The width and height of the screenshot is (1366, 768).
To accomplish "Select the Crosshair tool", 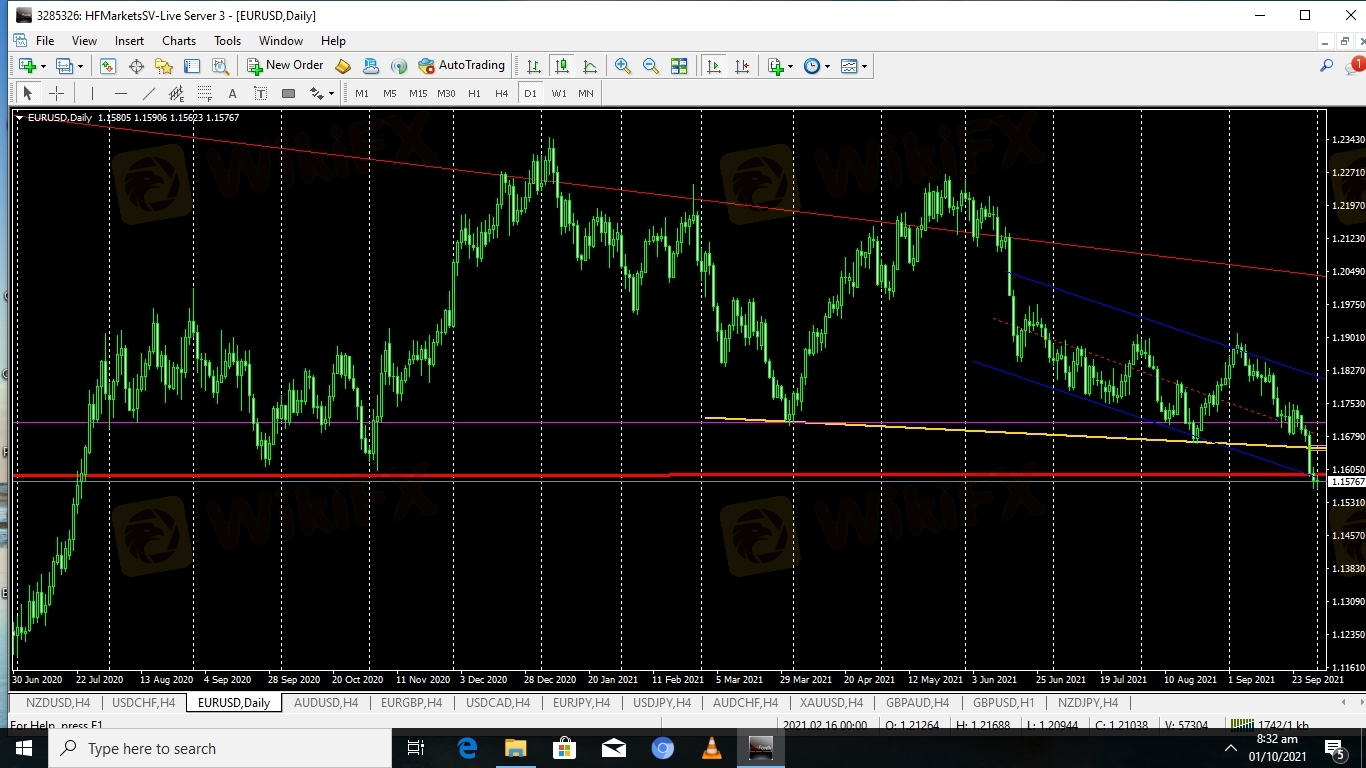I will pyautogui.click(x=57, y=93).
